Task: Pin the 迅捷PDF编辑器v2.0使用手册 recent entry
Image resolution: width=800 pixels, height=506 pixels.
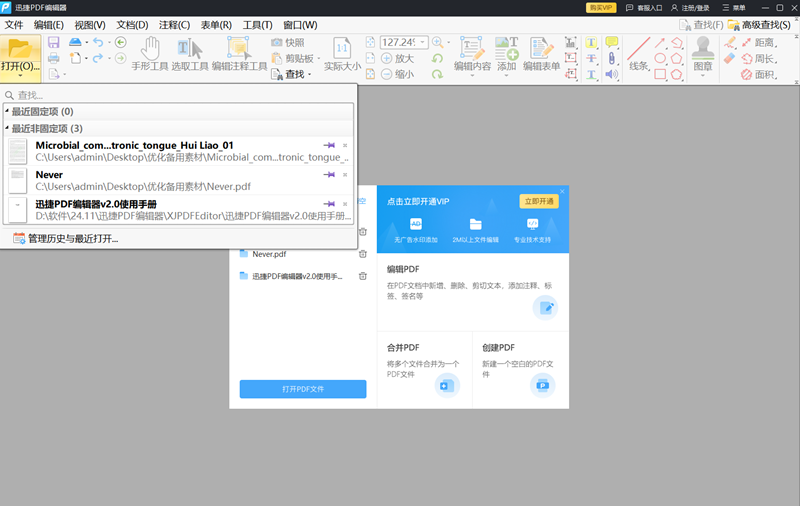Action: click(x=329, y=204)
